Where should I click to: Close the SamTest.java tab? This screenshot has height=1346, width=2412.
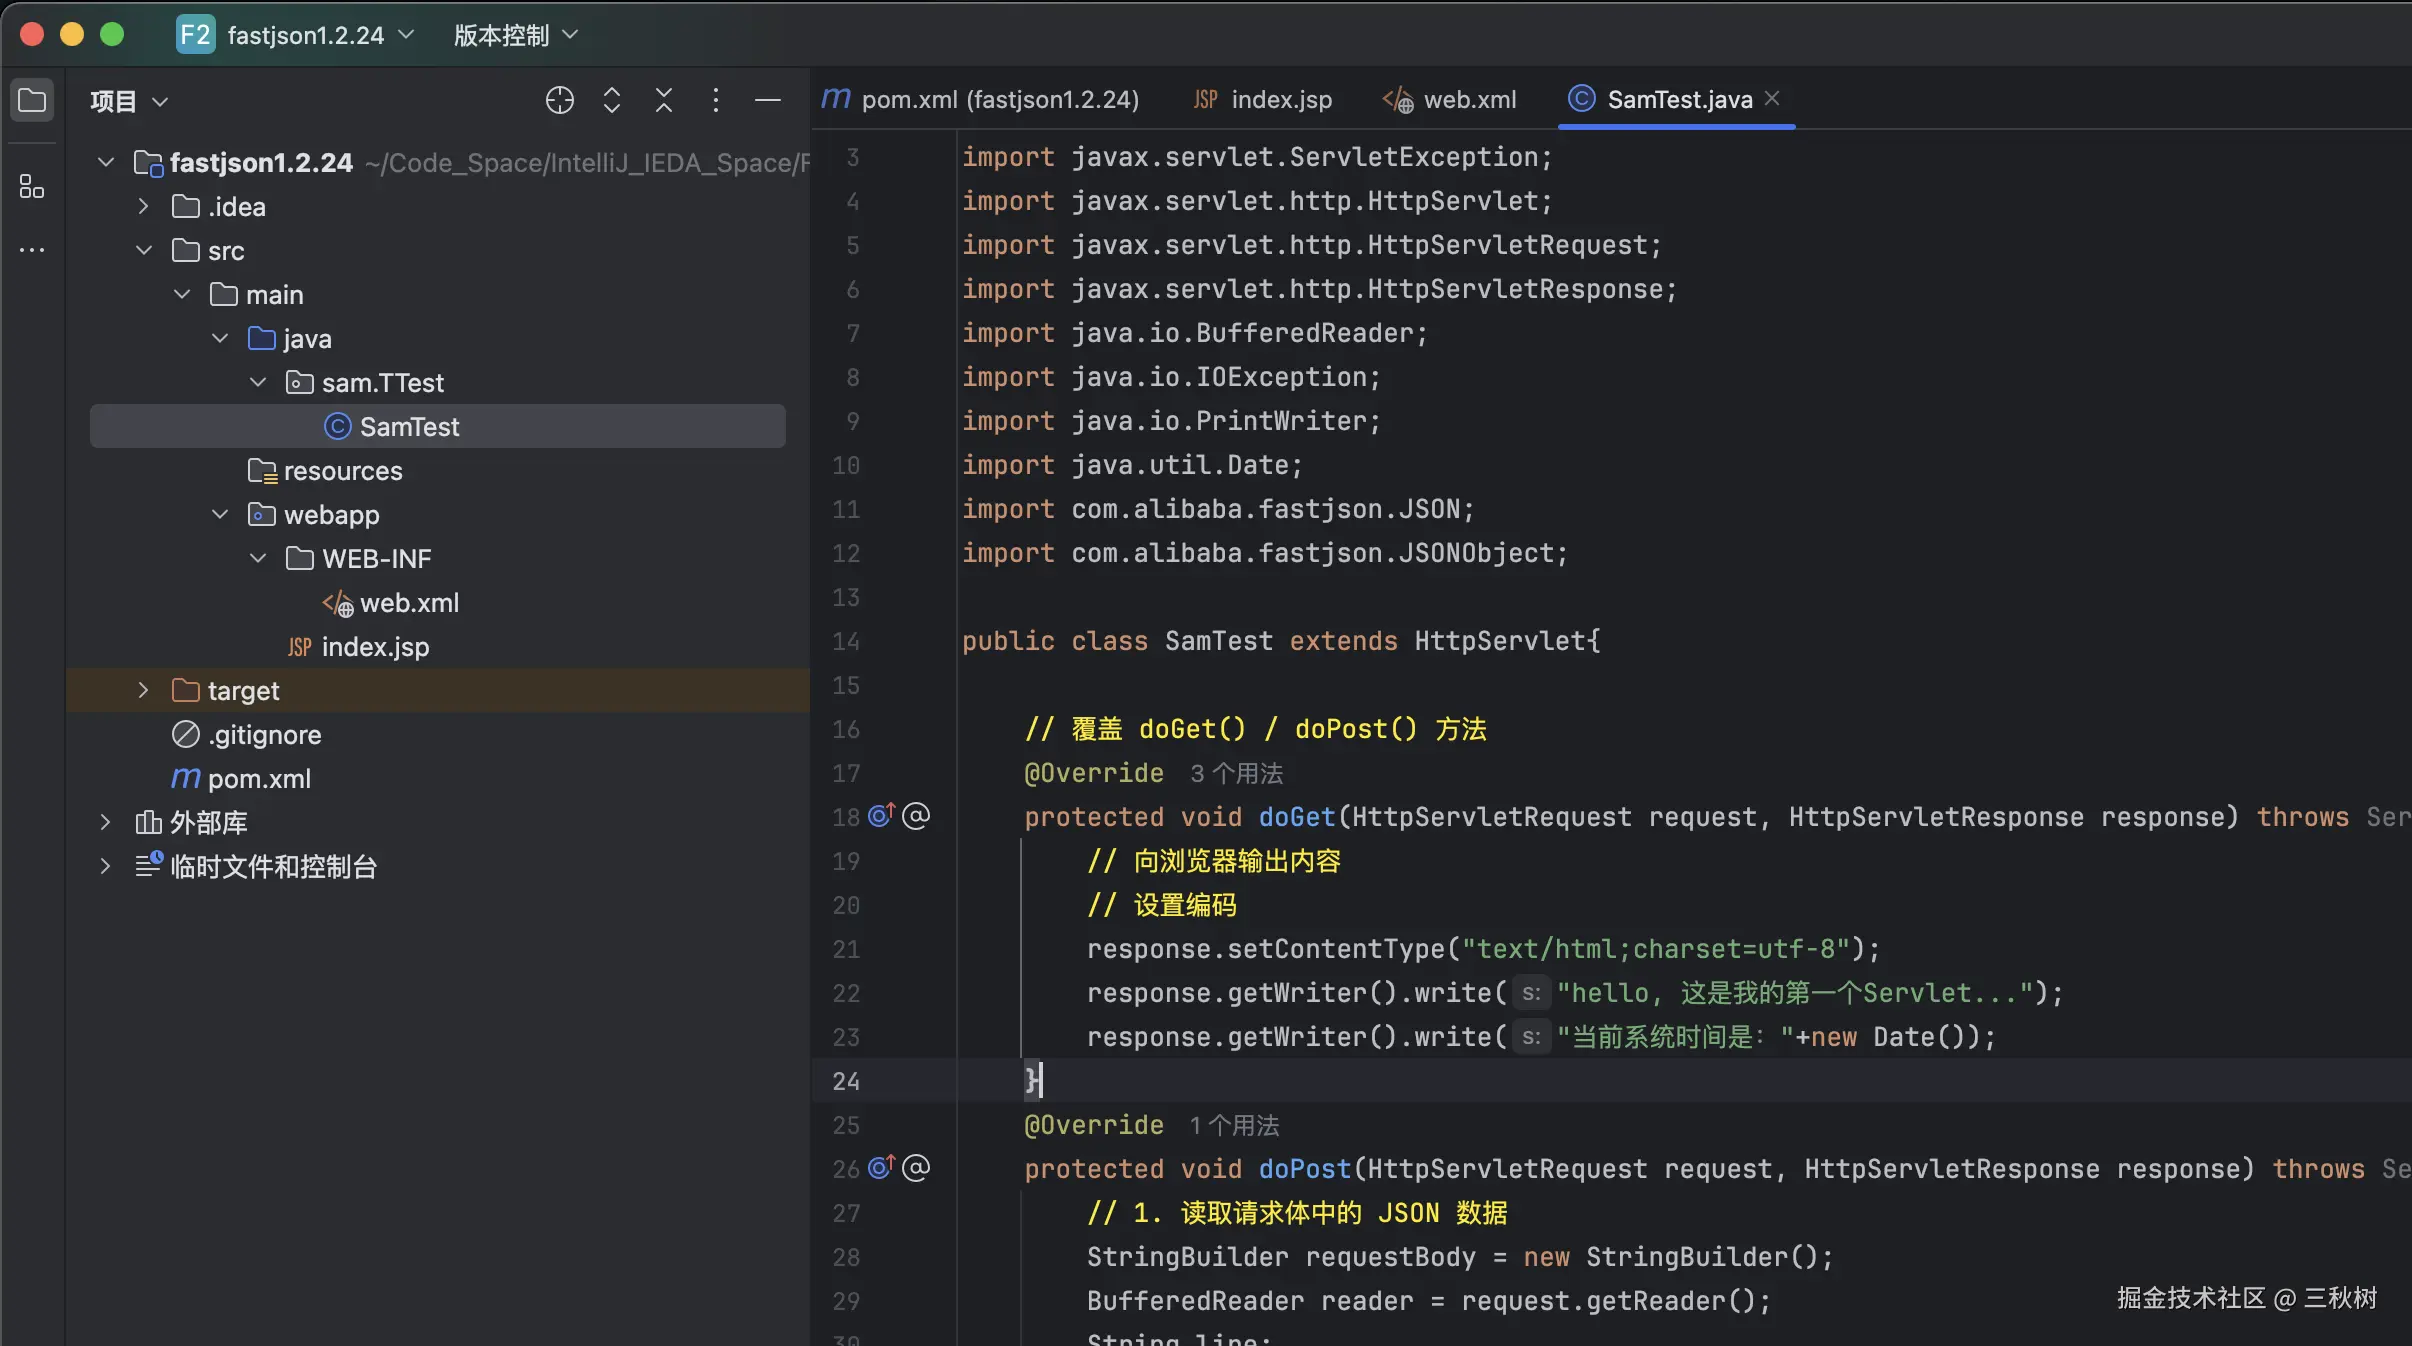point(1772,98)
